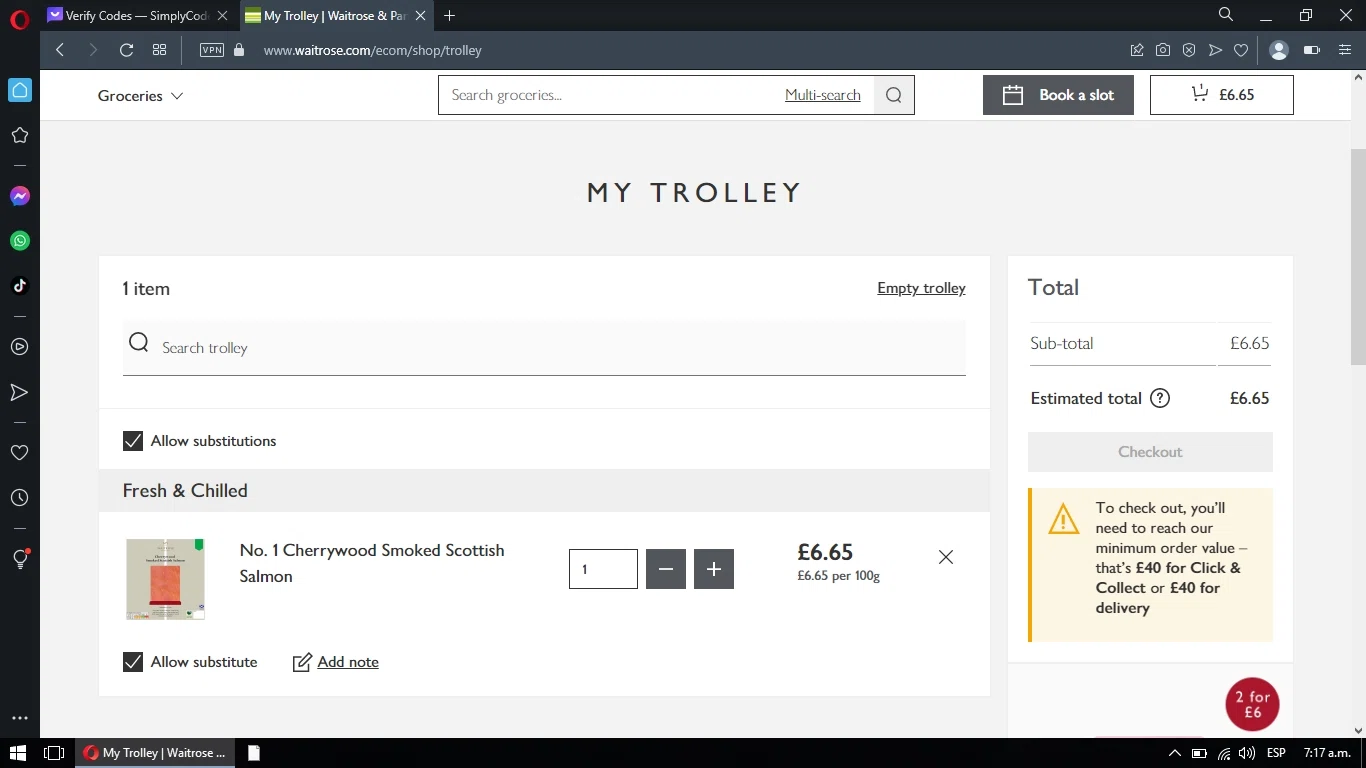Take a snapshot with camera icon

tap(1163, 50)
